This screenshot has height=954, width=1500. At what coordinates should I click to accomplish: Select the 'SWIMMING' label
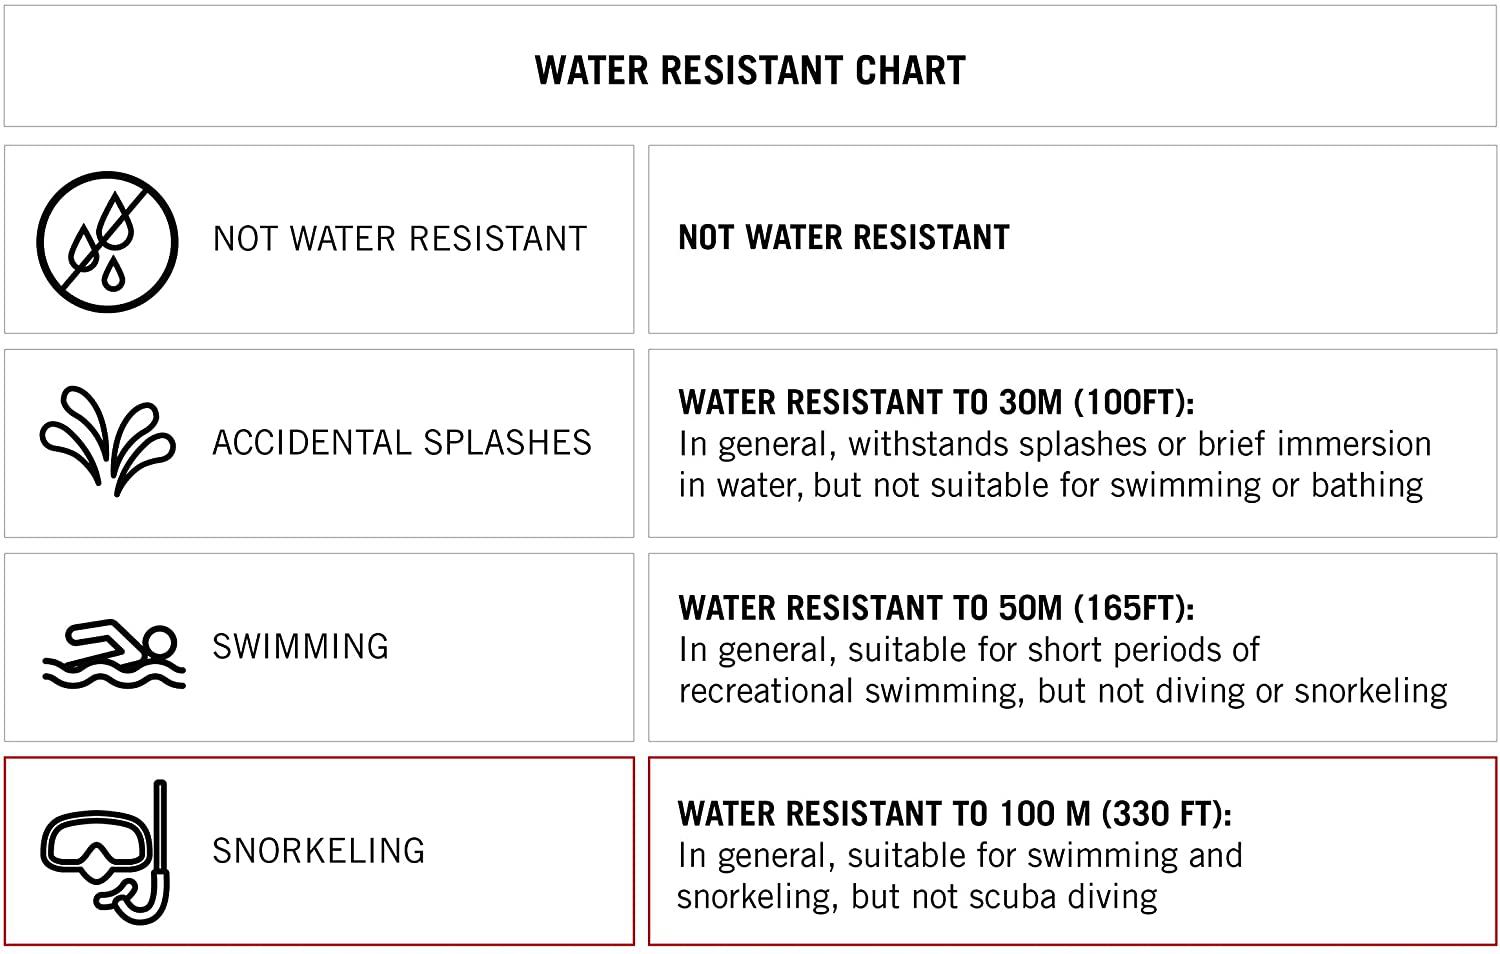coord(300,647)
